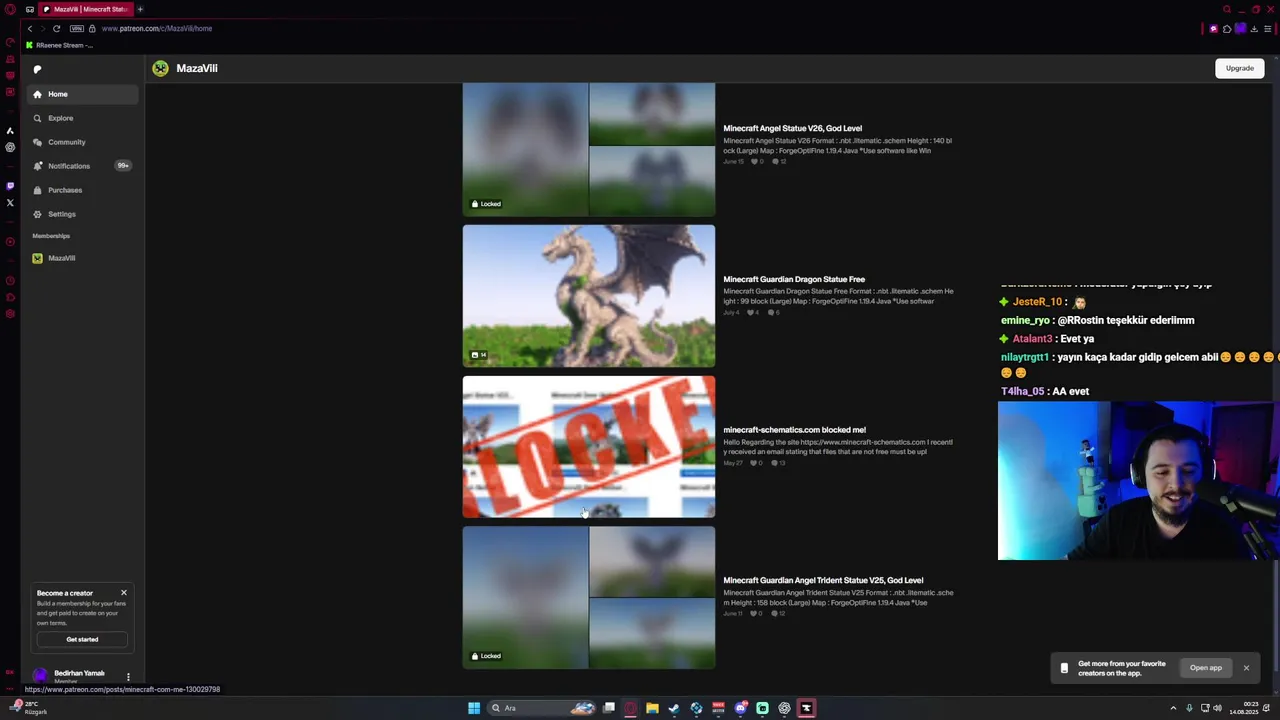Click the MazaVill creator avatar in header

tap(160, 68)
